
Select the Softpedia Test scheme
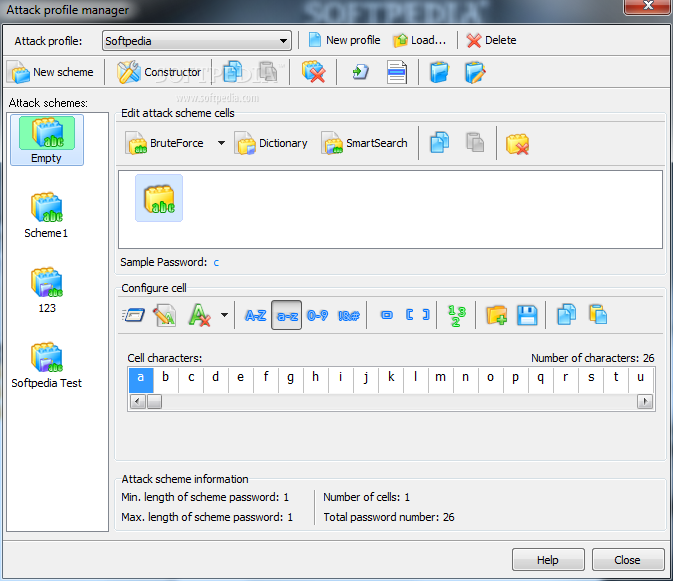46,365
